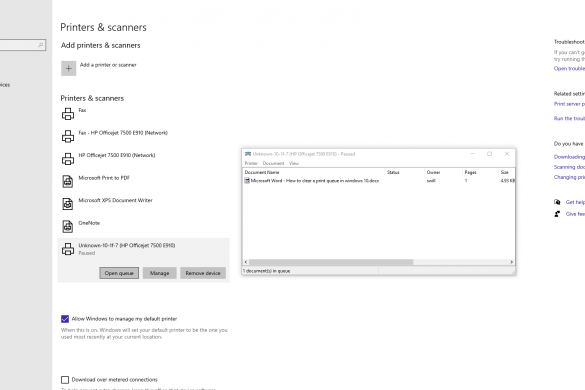Enable Download over metered connections checkbox
585x390 pixels.
[65, 380]
